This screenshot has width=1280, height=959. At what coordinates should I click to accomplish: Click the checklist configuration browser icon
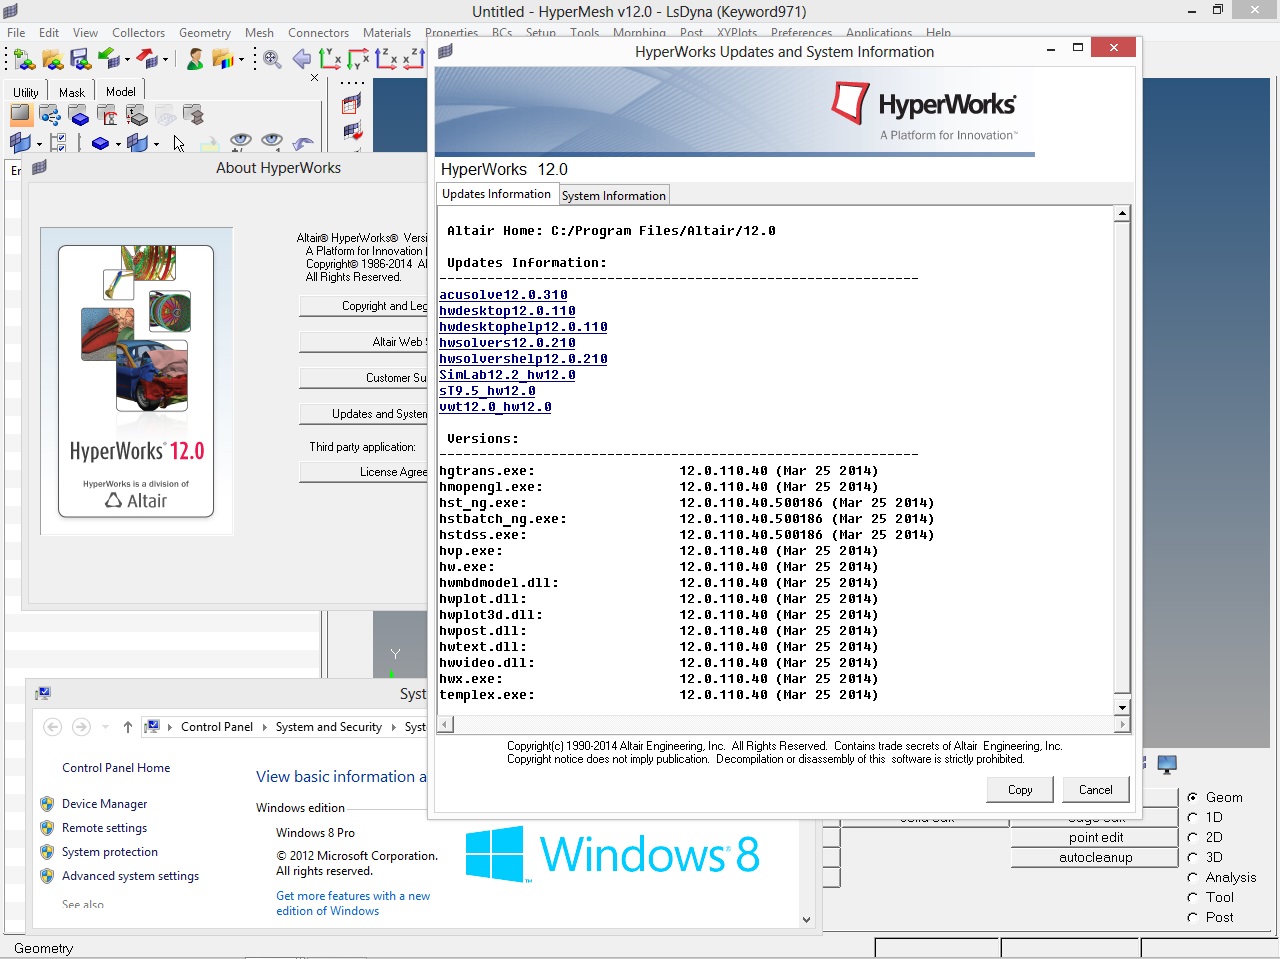tap(58, 143)
